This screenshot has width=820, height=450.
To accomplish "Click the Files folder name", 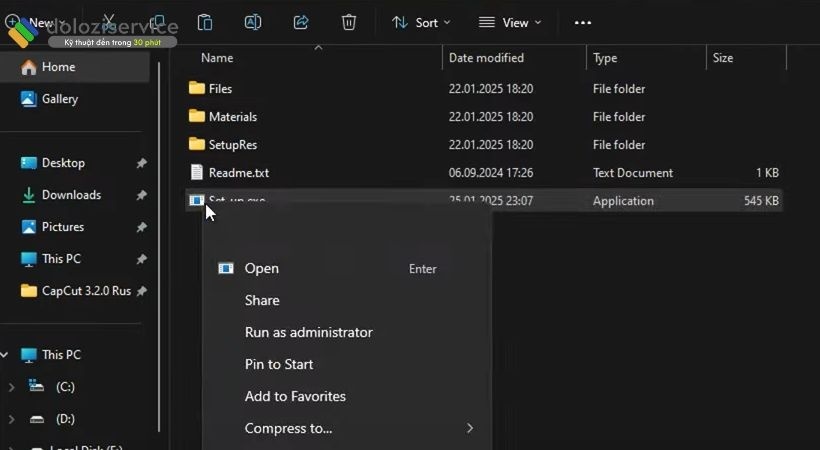I will (220, 89).
